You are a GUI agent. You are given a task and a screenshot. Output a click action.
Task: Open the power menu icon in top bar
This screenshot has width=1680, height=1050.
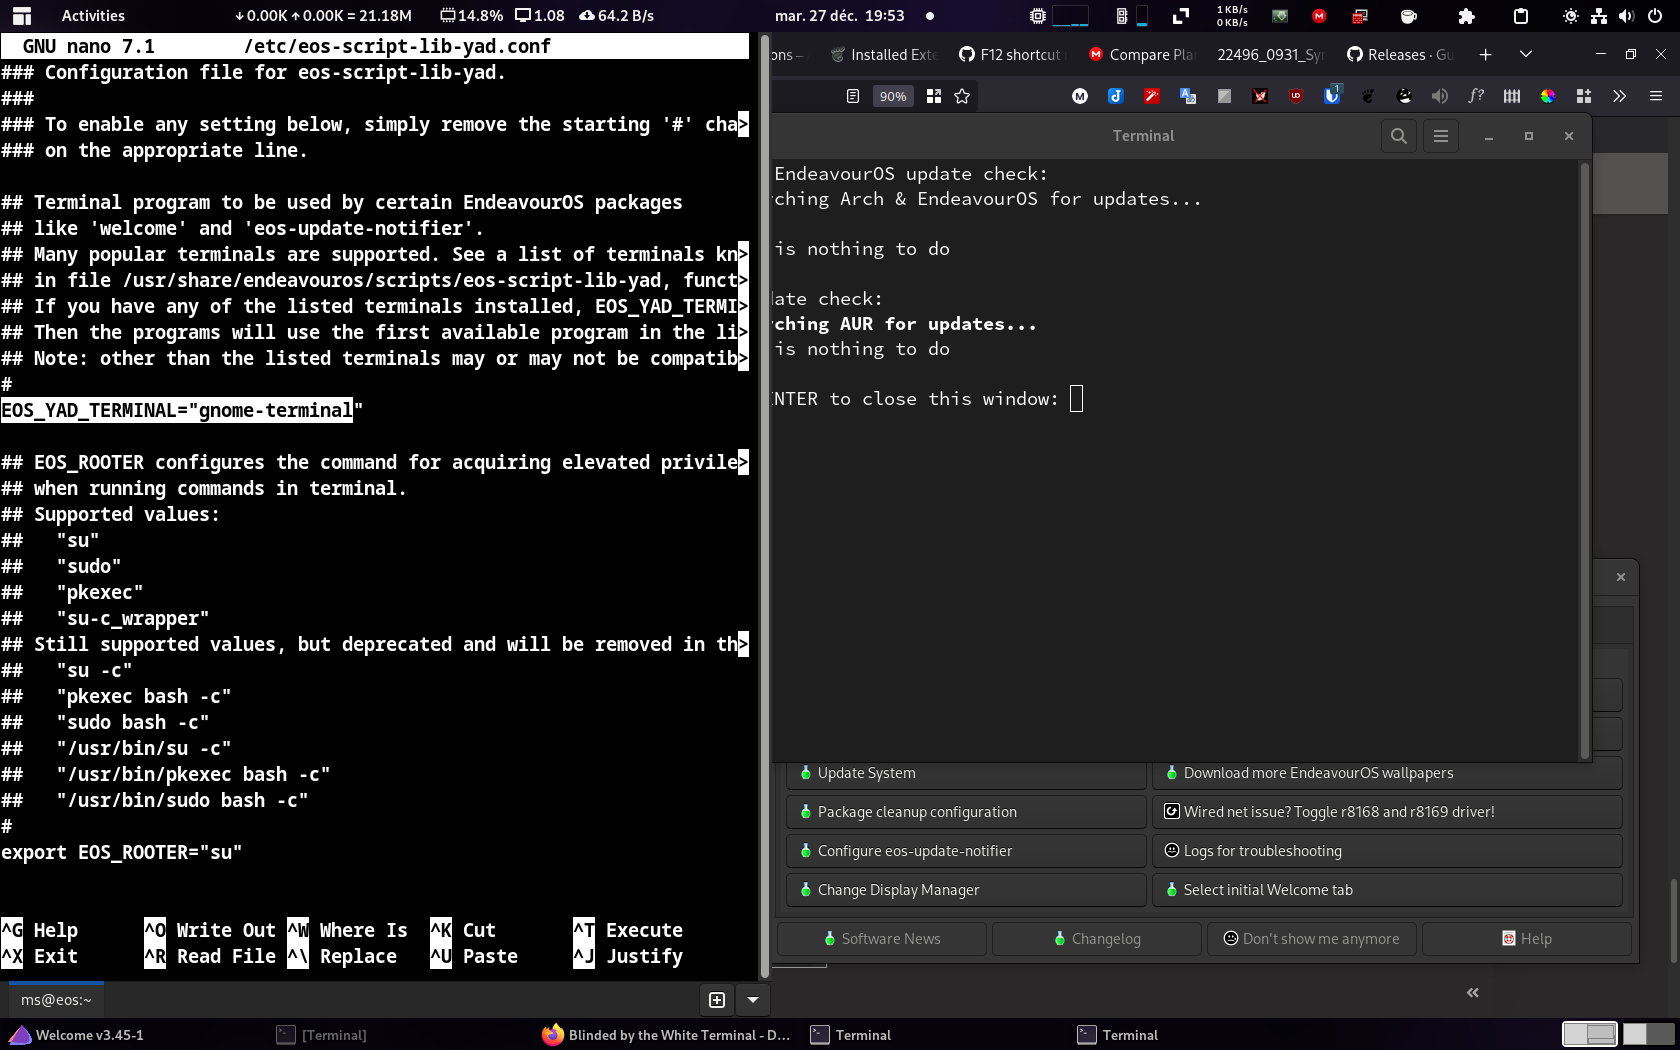point(1653,16)
